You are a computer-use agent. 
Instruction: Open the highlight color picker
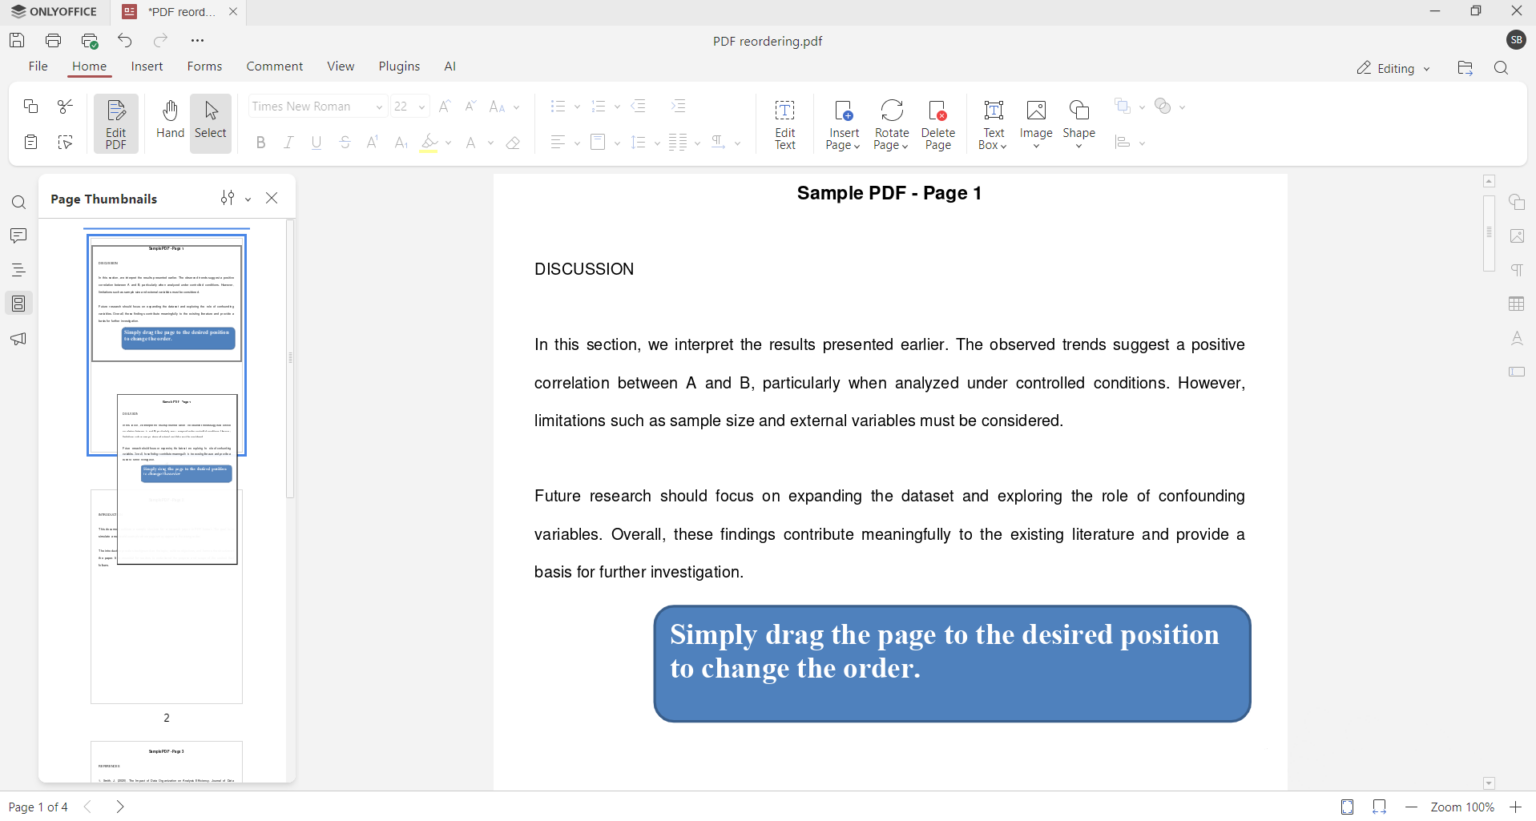(447, 142)
